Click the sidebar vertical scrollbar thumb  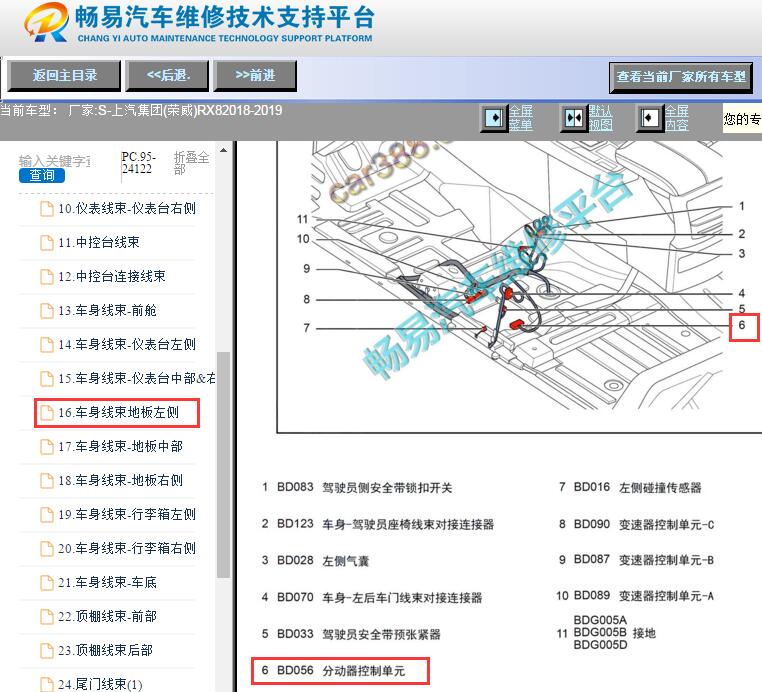coord(223,465)
